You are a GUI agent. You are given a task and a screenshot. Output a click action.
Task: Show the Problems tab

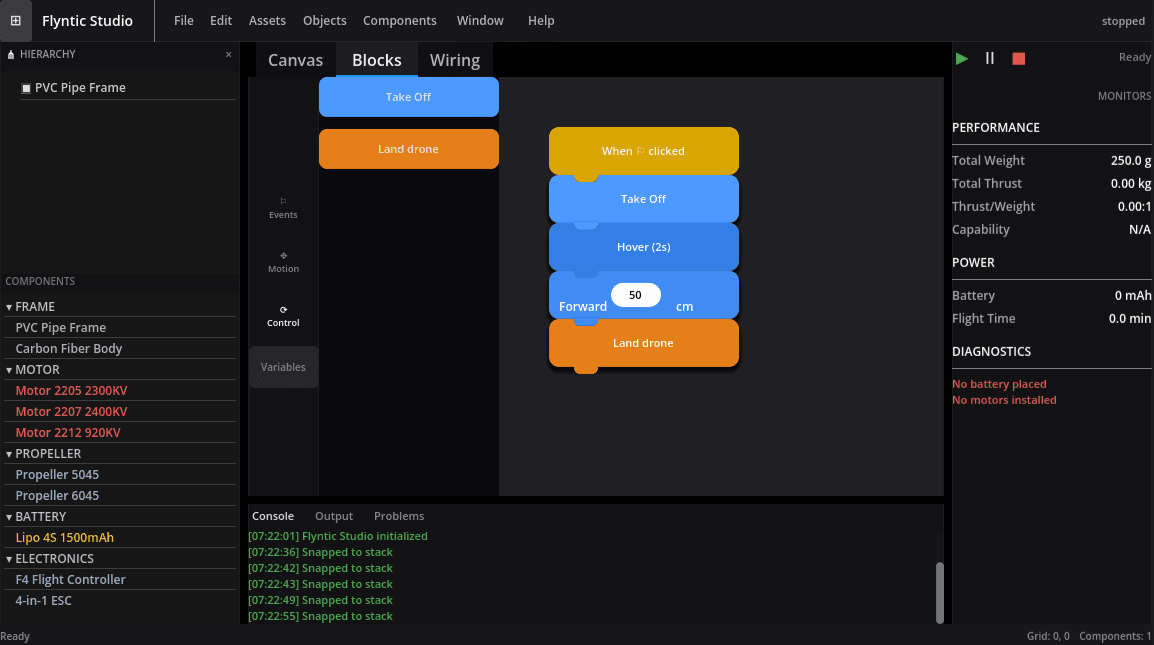coord(399,516)
